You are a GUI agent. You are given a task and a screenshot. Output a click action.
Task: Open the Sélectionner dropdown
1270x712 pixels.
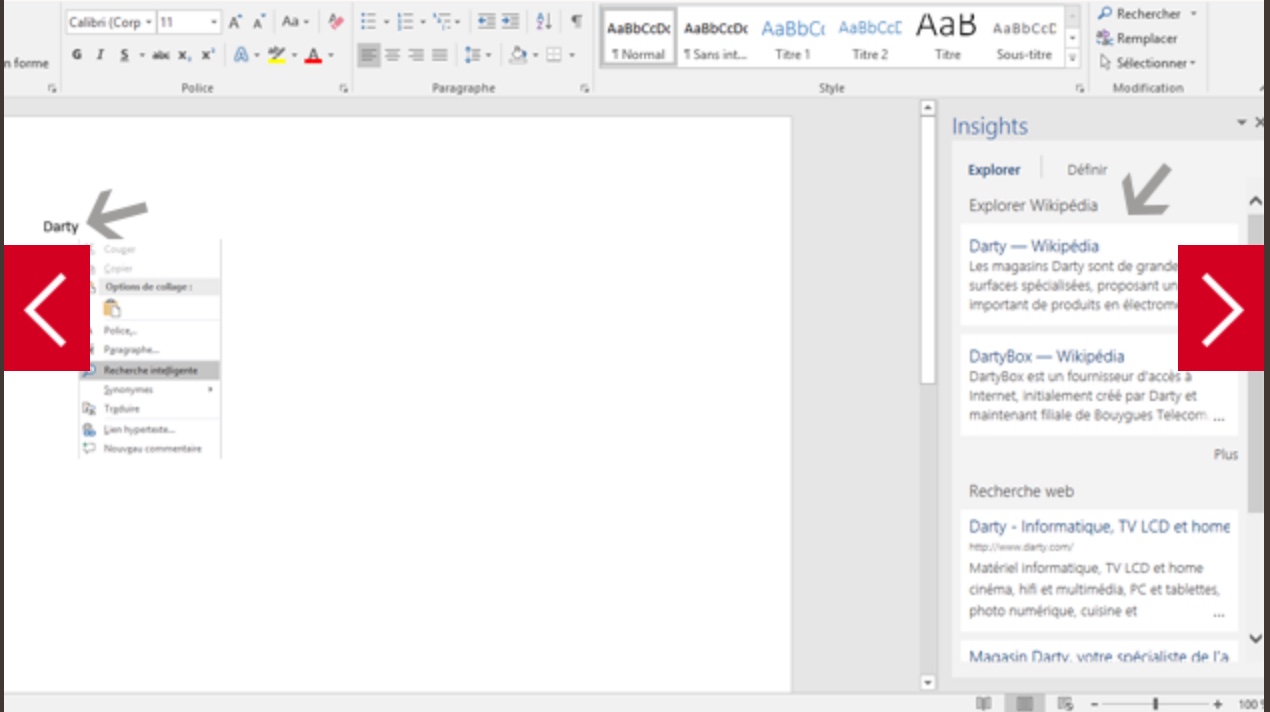[1146, 63]
